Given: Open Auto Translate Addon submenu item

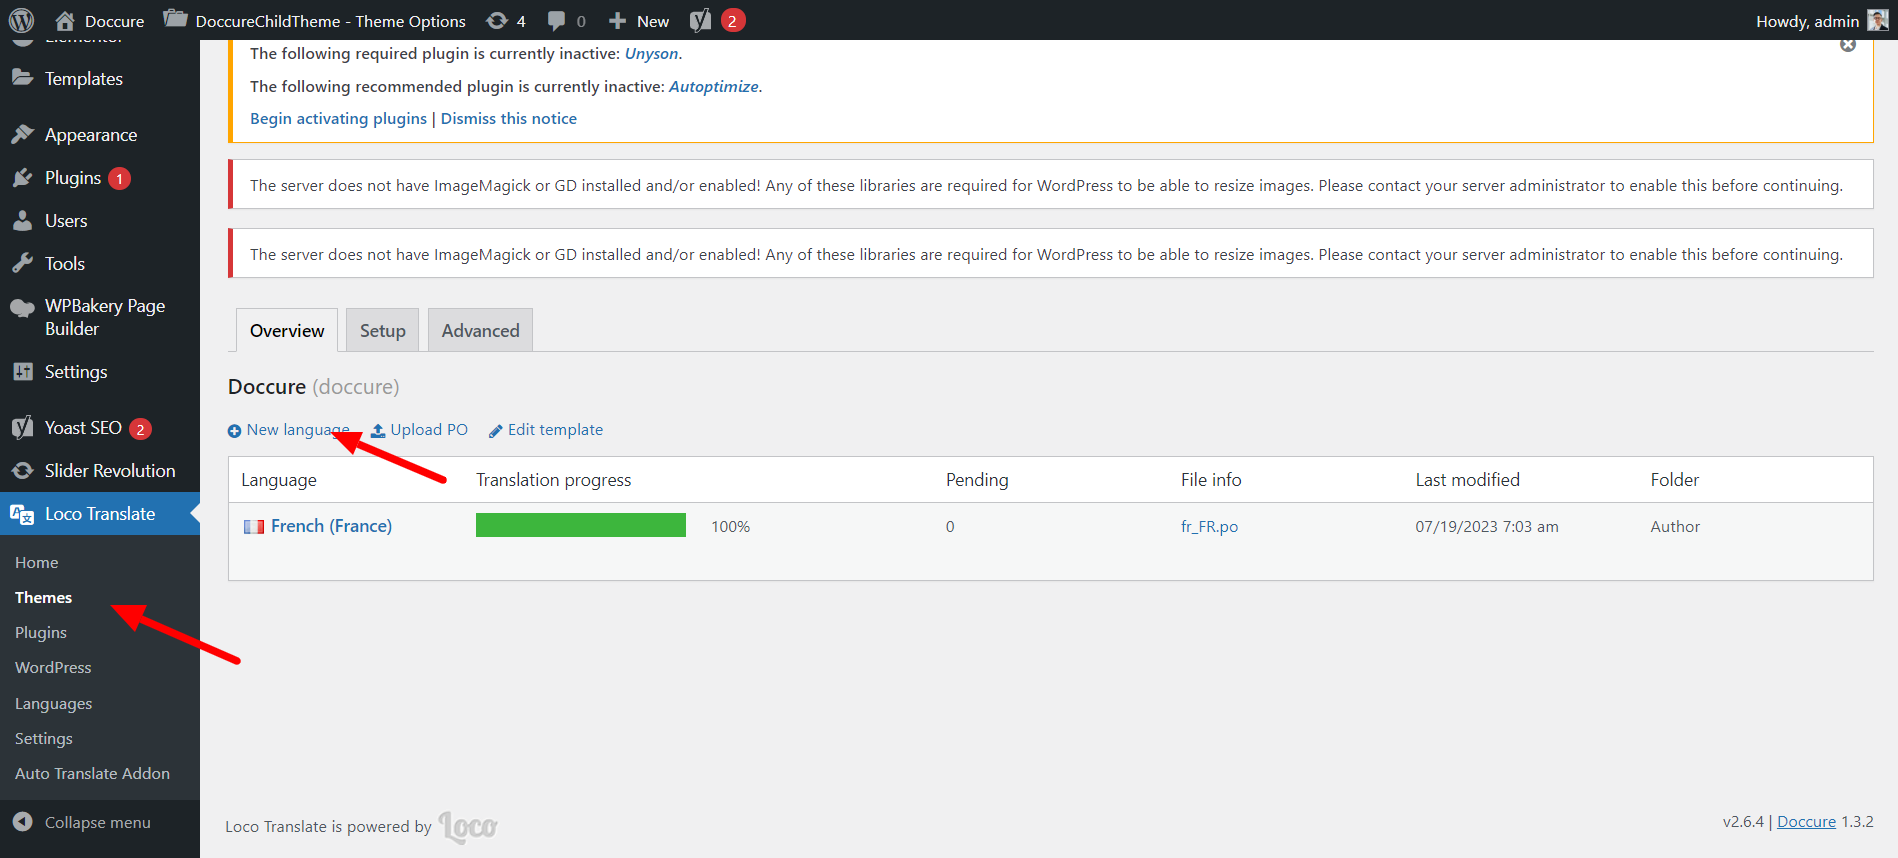Looking at the screenshot, I should coord(92,774).
